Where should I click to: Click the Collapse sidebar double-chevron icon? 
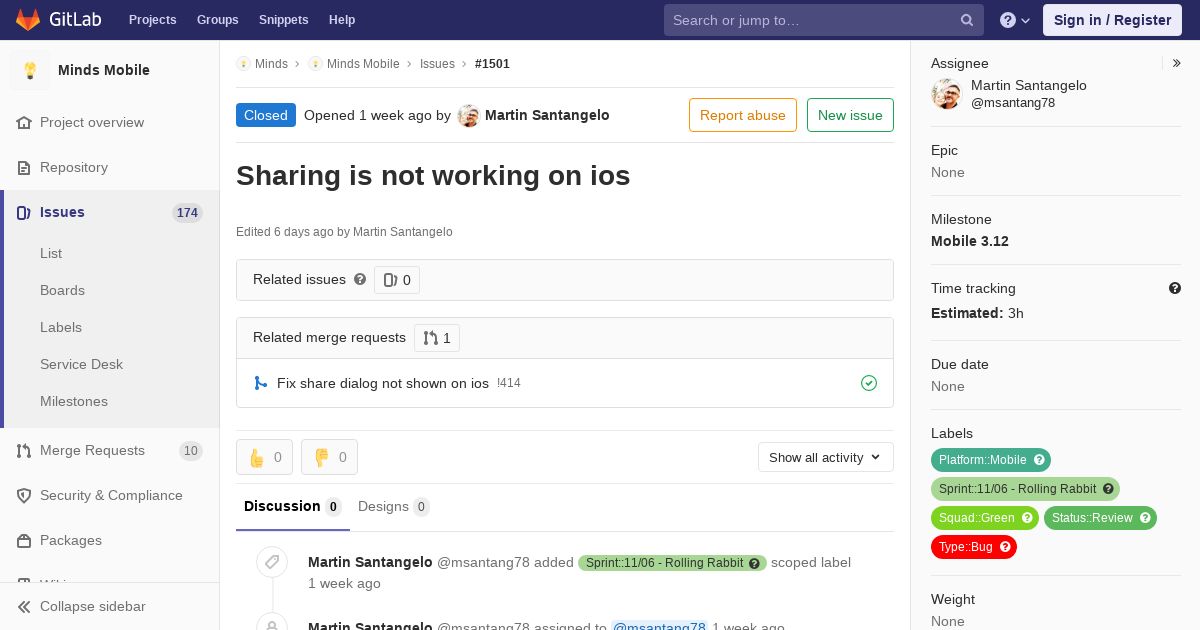point(24,607)
